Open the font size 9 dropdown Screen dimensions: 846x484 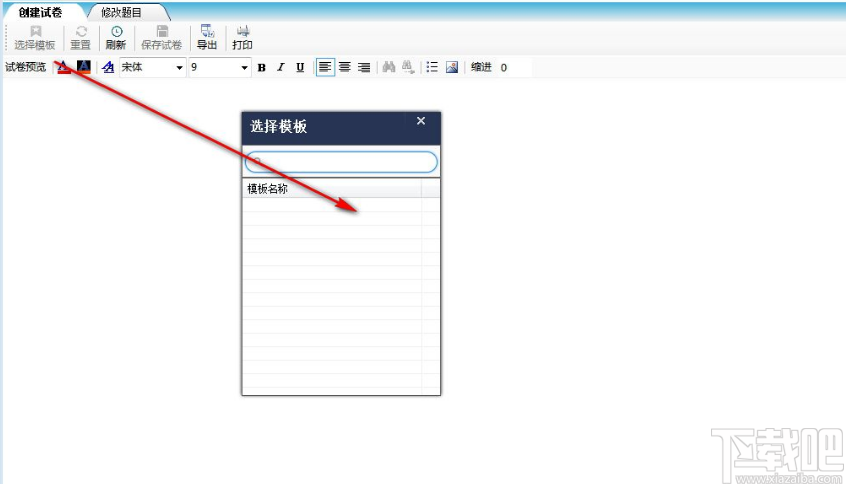click(x=220, y=67)
